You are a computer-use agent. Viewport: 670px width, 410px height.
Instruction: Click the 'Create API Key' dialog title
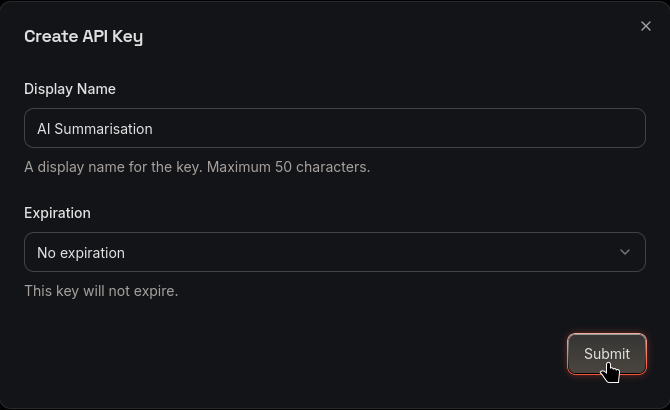click(83, 37)
